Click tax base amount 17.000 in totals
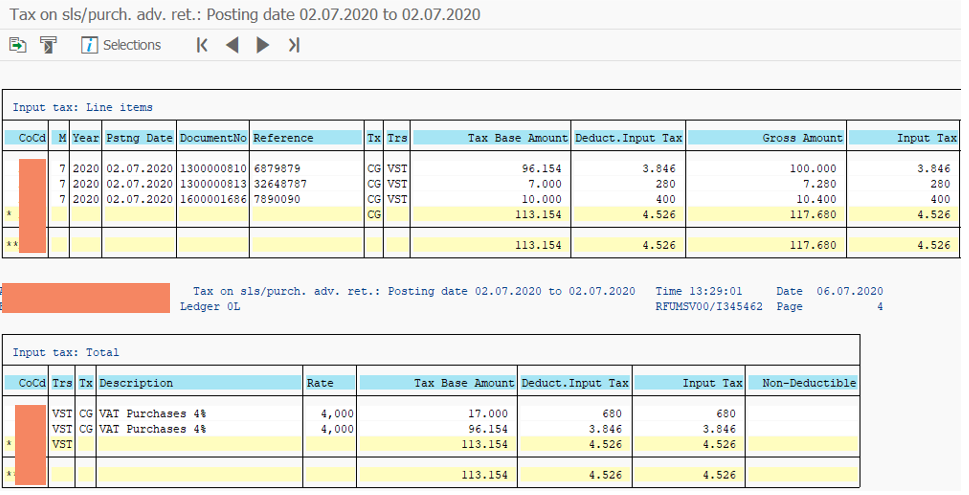This screenshot has height=495, width=969. [x=488, y=413]
